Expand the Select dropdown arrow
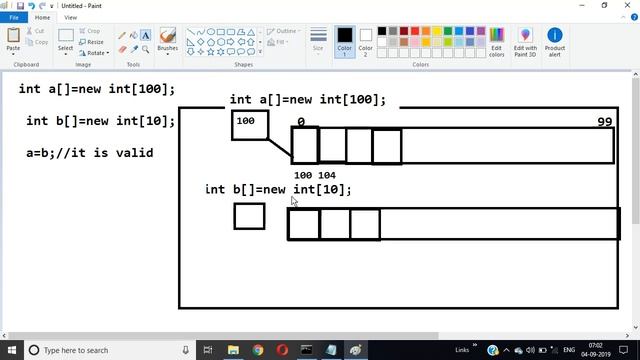Viewport: 640px width, 360px height. pos(65,54)
